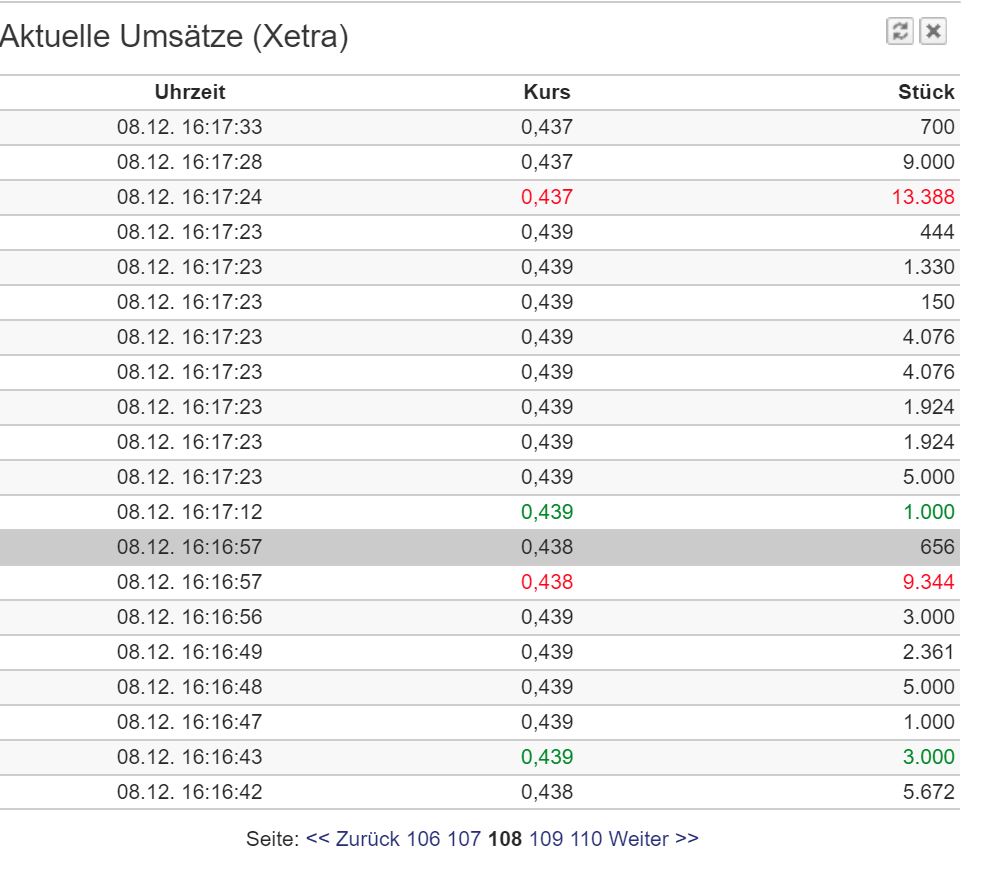The width and height of the screenshot is (992, 891).
Task: Select the highlighted row with 656 Stück
Action: (480, 547)
